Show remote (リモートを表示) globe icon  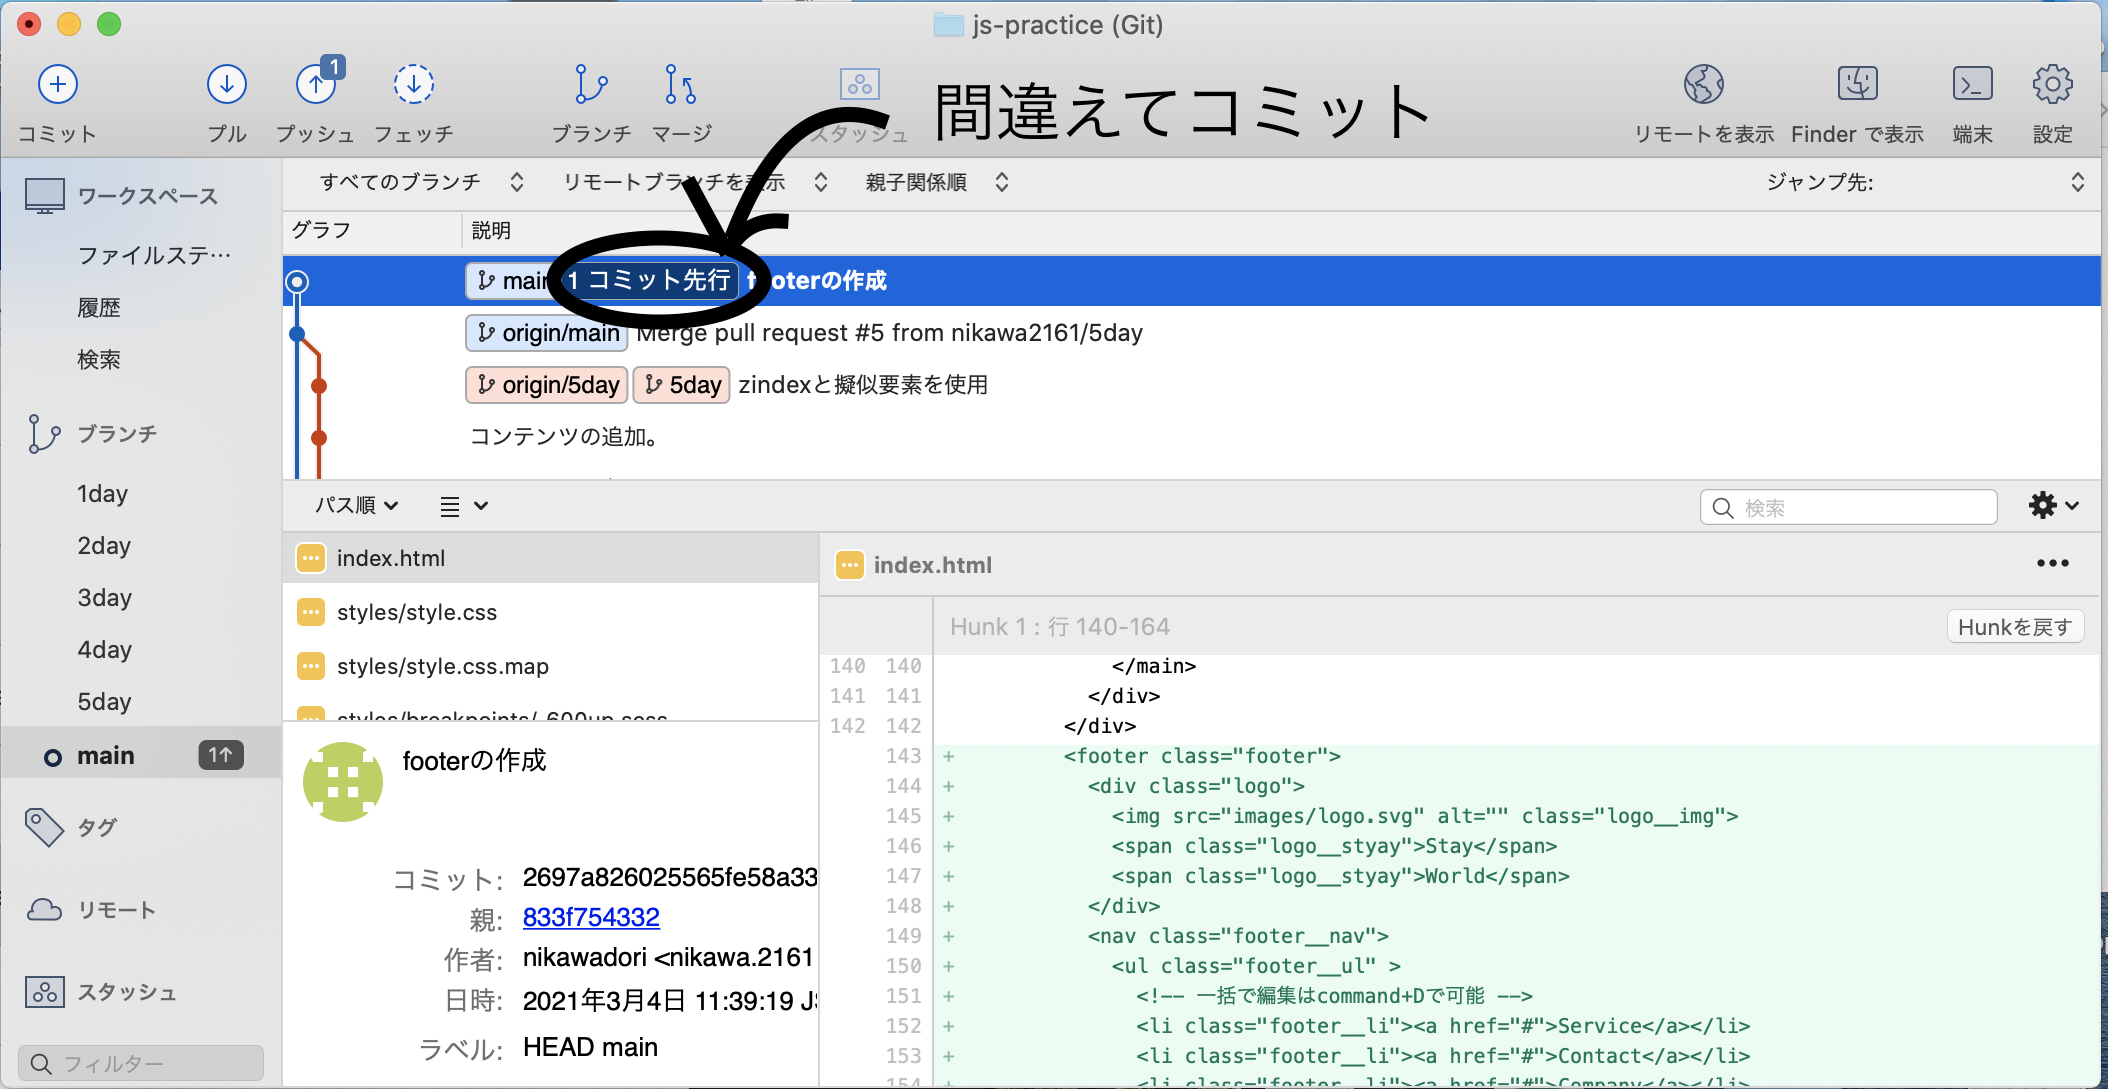click(1703, 85)
